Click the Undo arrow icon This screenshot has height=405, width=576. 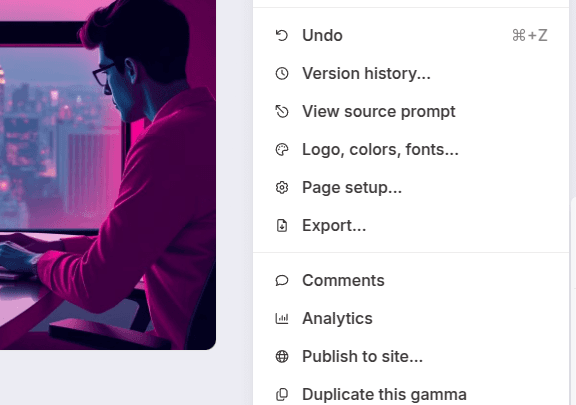pyautogui.click(x=282, y=36)
